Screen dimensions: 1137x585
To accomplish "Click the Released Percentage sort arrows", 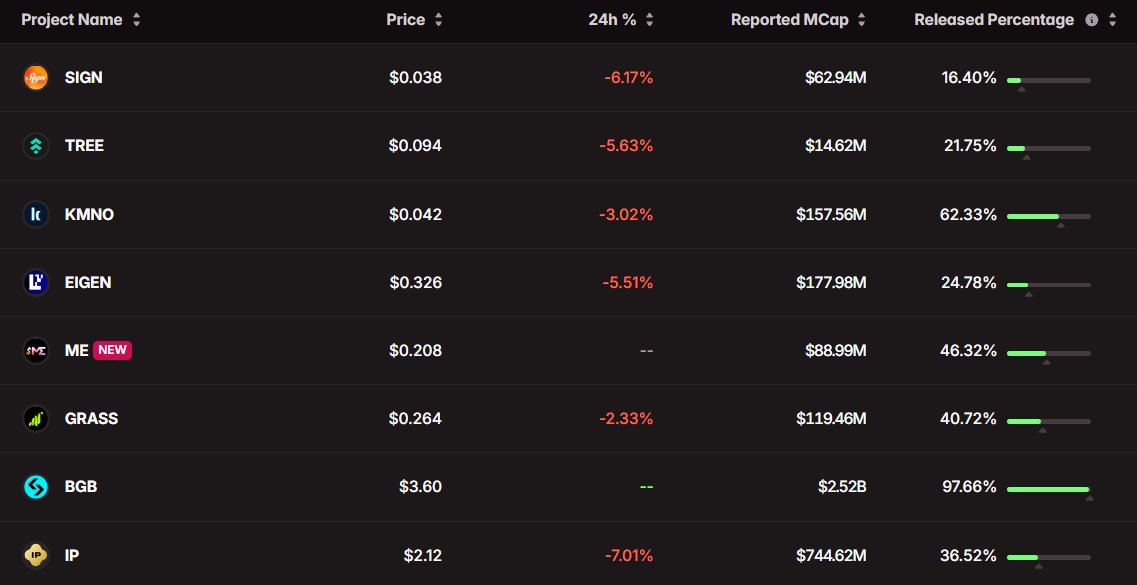I will (1112, 20).
